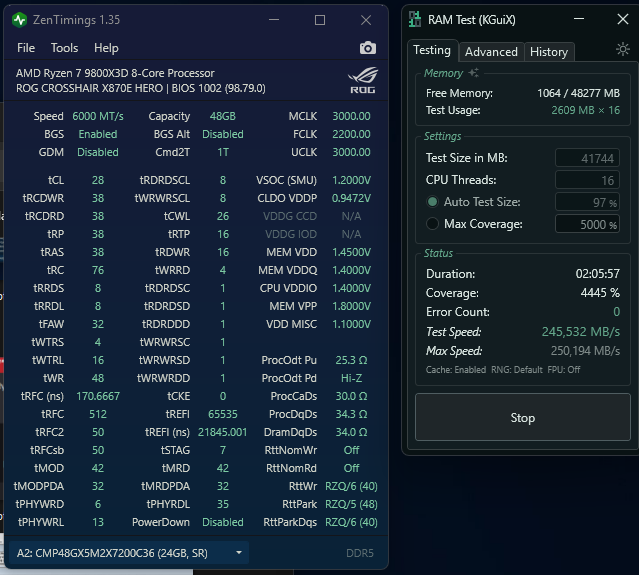Screen dimensions: 639x575
Task: Click the Auto Test Size percent field
Action: 587,202
